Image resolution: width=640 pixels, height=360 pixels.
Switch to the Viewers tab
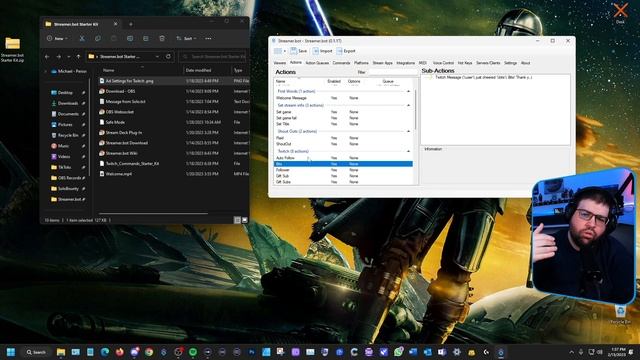pyautogui.click(x=280, y=63)
